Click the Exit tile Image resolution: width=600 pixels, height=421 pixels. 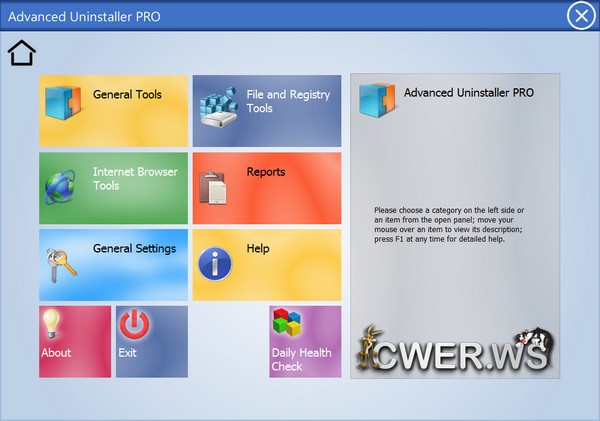[x=152, y=342]
